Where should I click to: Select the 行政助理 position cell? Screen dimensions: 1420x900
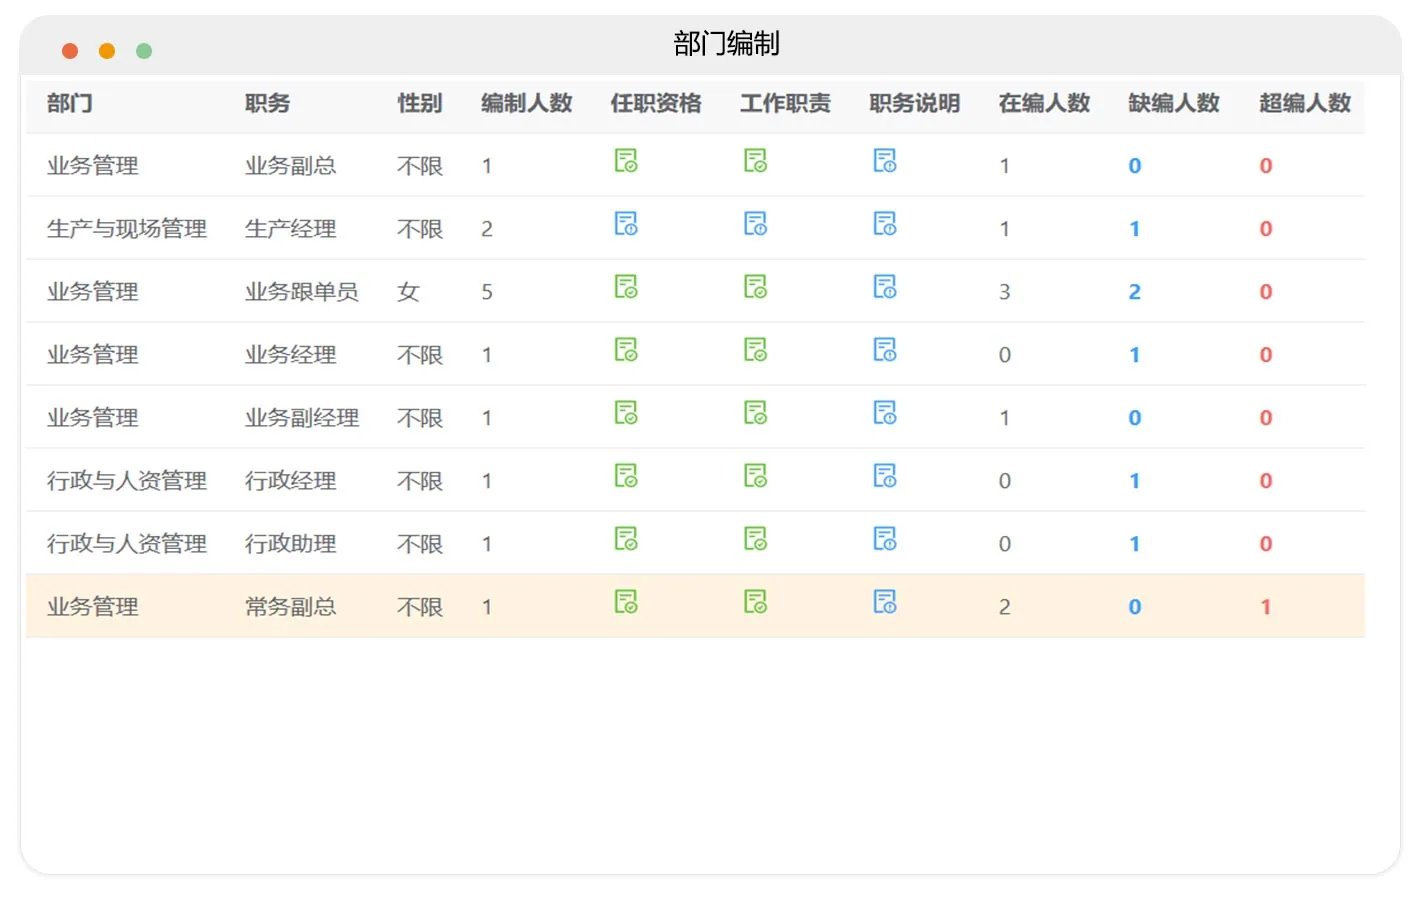point(291,544)
